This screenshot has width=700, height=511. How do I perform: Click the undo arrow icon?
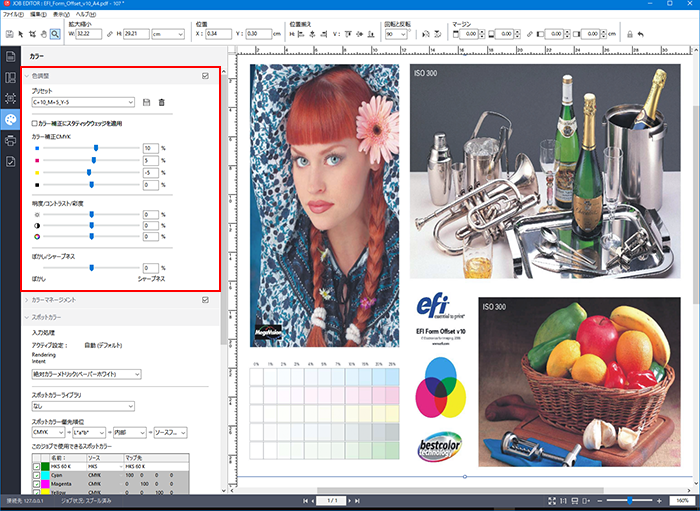[641, 34]
